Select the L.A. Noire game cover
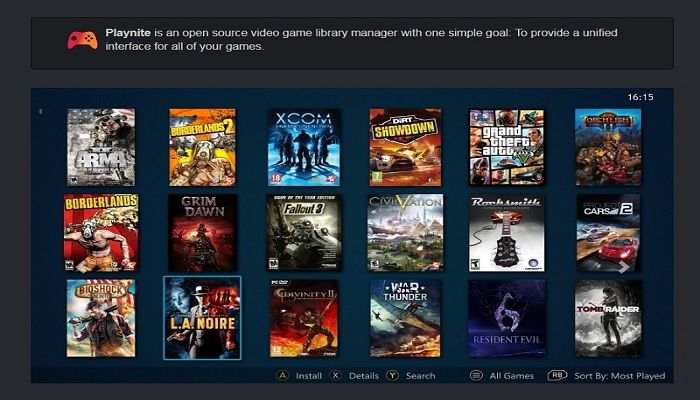The image size is (700, 400). (202, 318)
